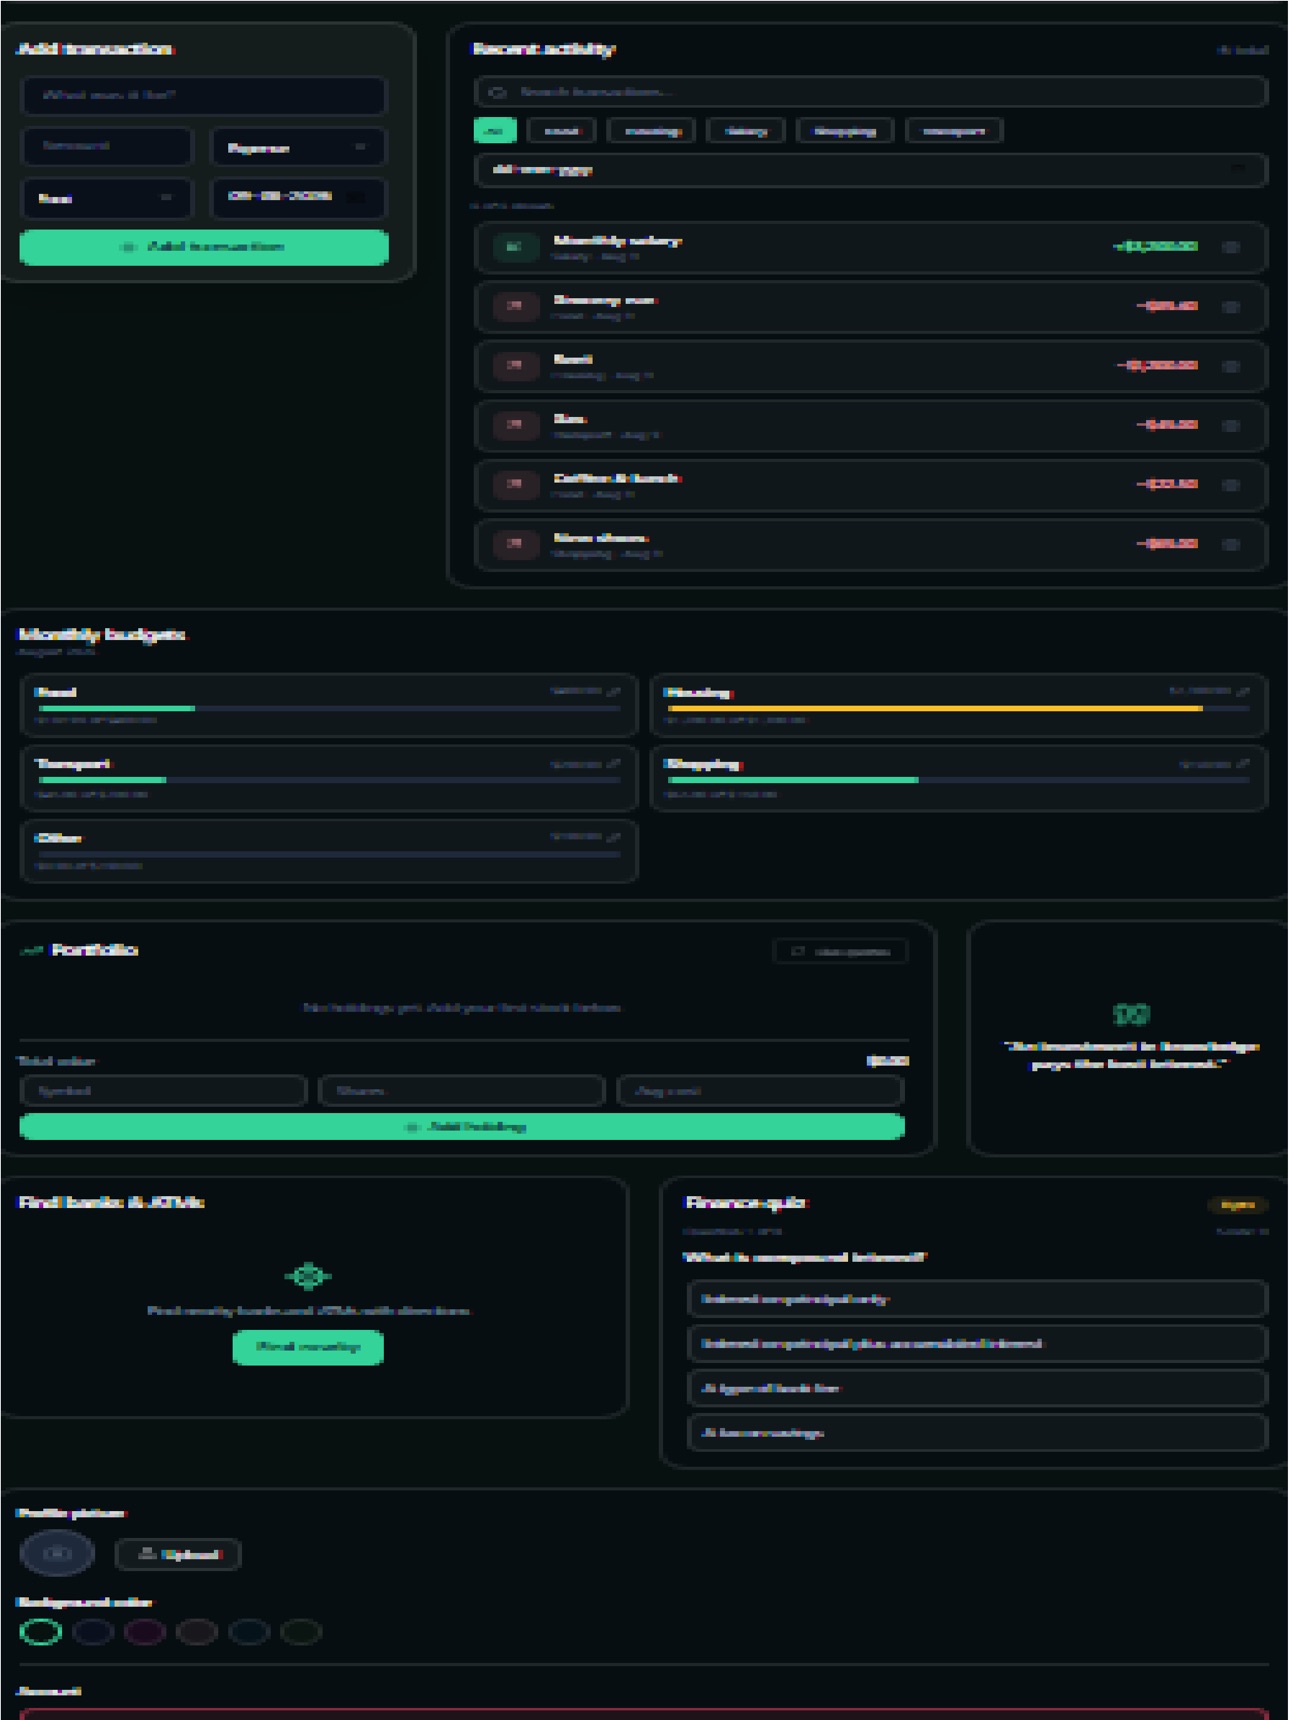Click the locate icon in Find banks & ATMs
This screenshot has width=1290, height=1720.
[x=308, y=1276]
